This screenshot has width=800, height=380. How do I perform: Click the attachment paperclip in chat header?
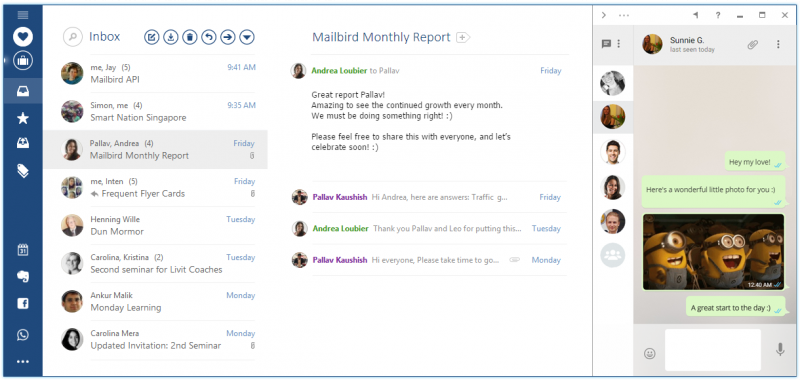coord(753,44)
